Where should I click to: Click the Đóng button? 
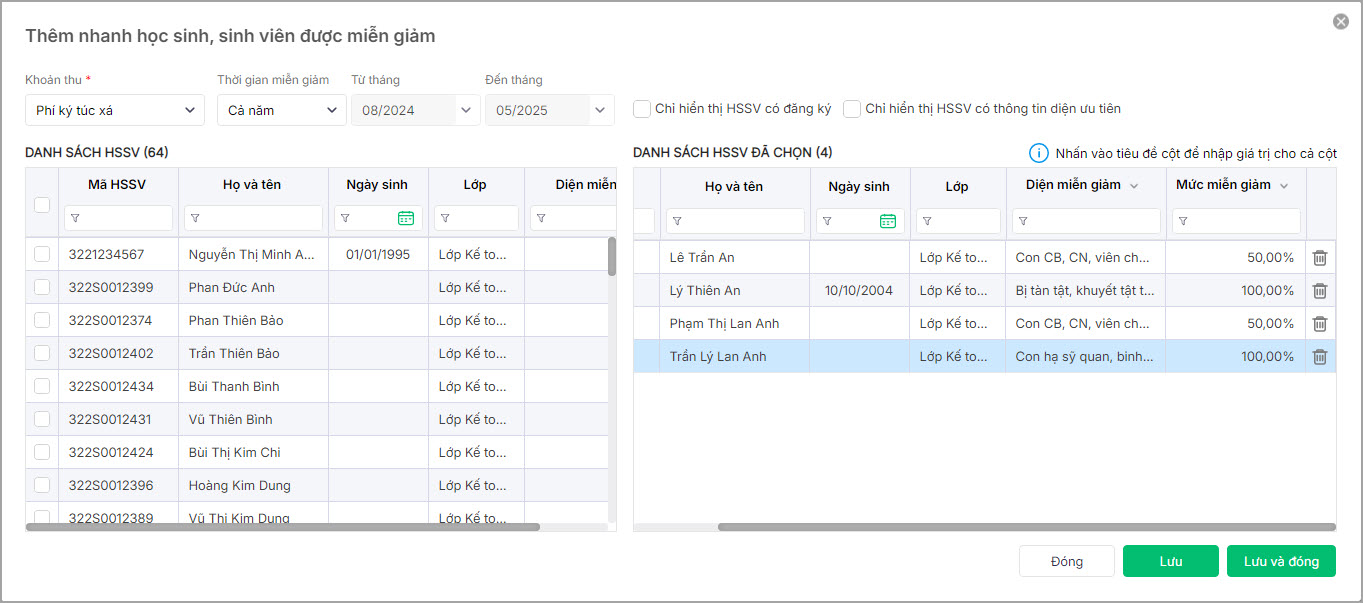[1066, 561]
